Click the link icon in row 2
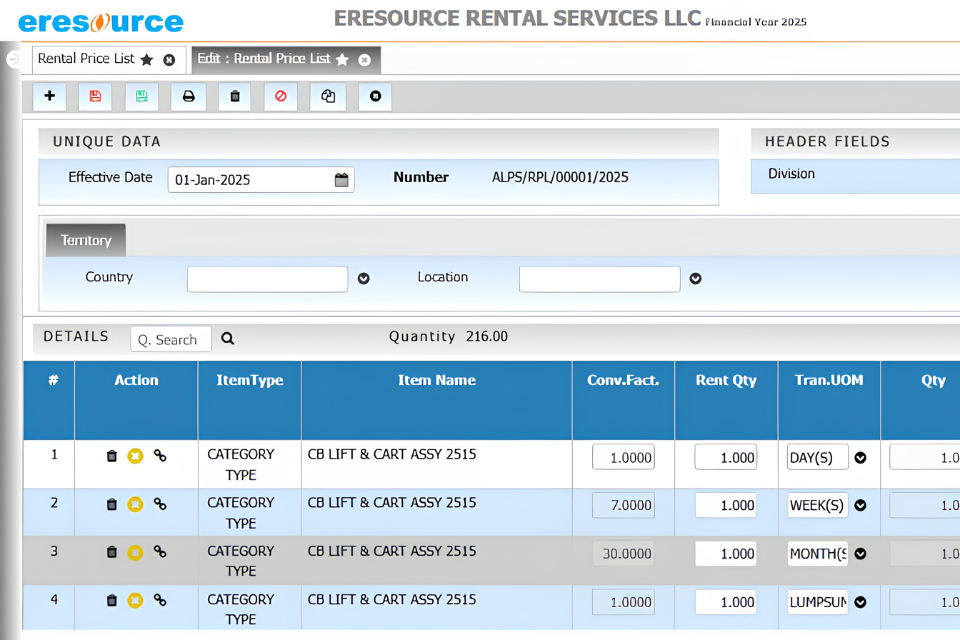Viewport: 960px width, 640px height. [x=160, y=504]
